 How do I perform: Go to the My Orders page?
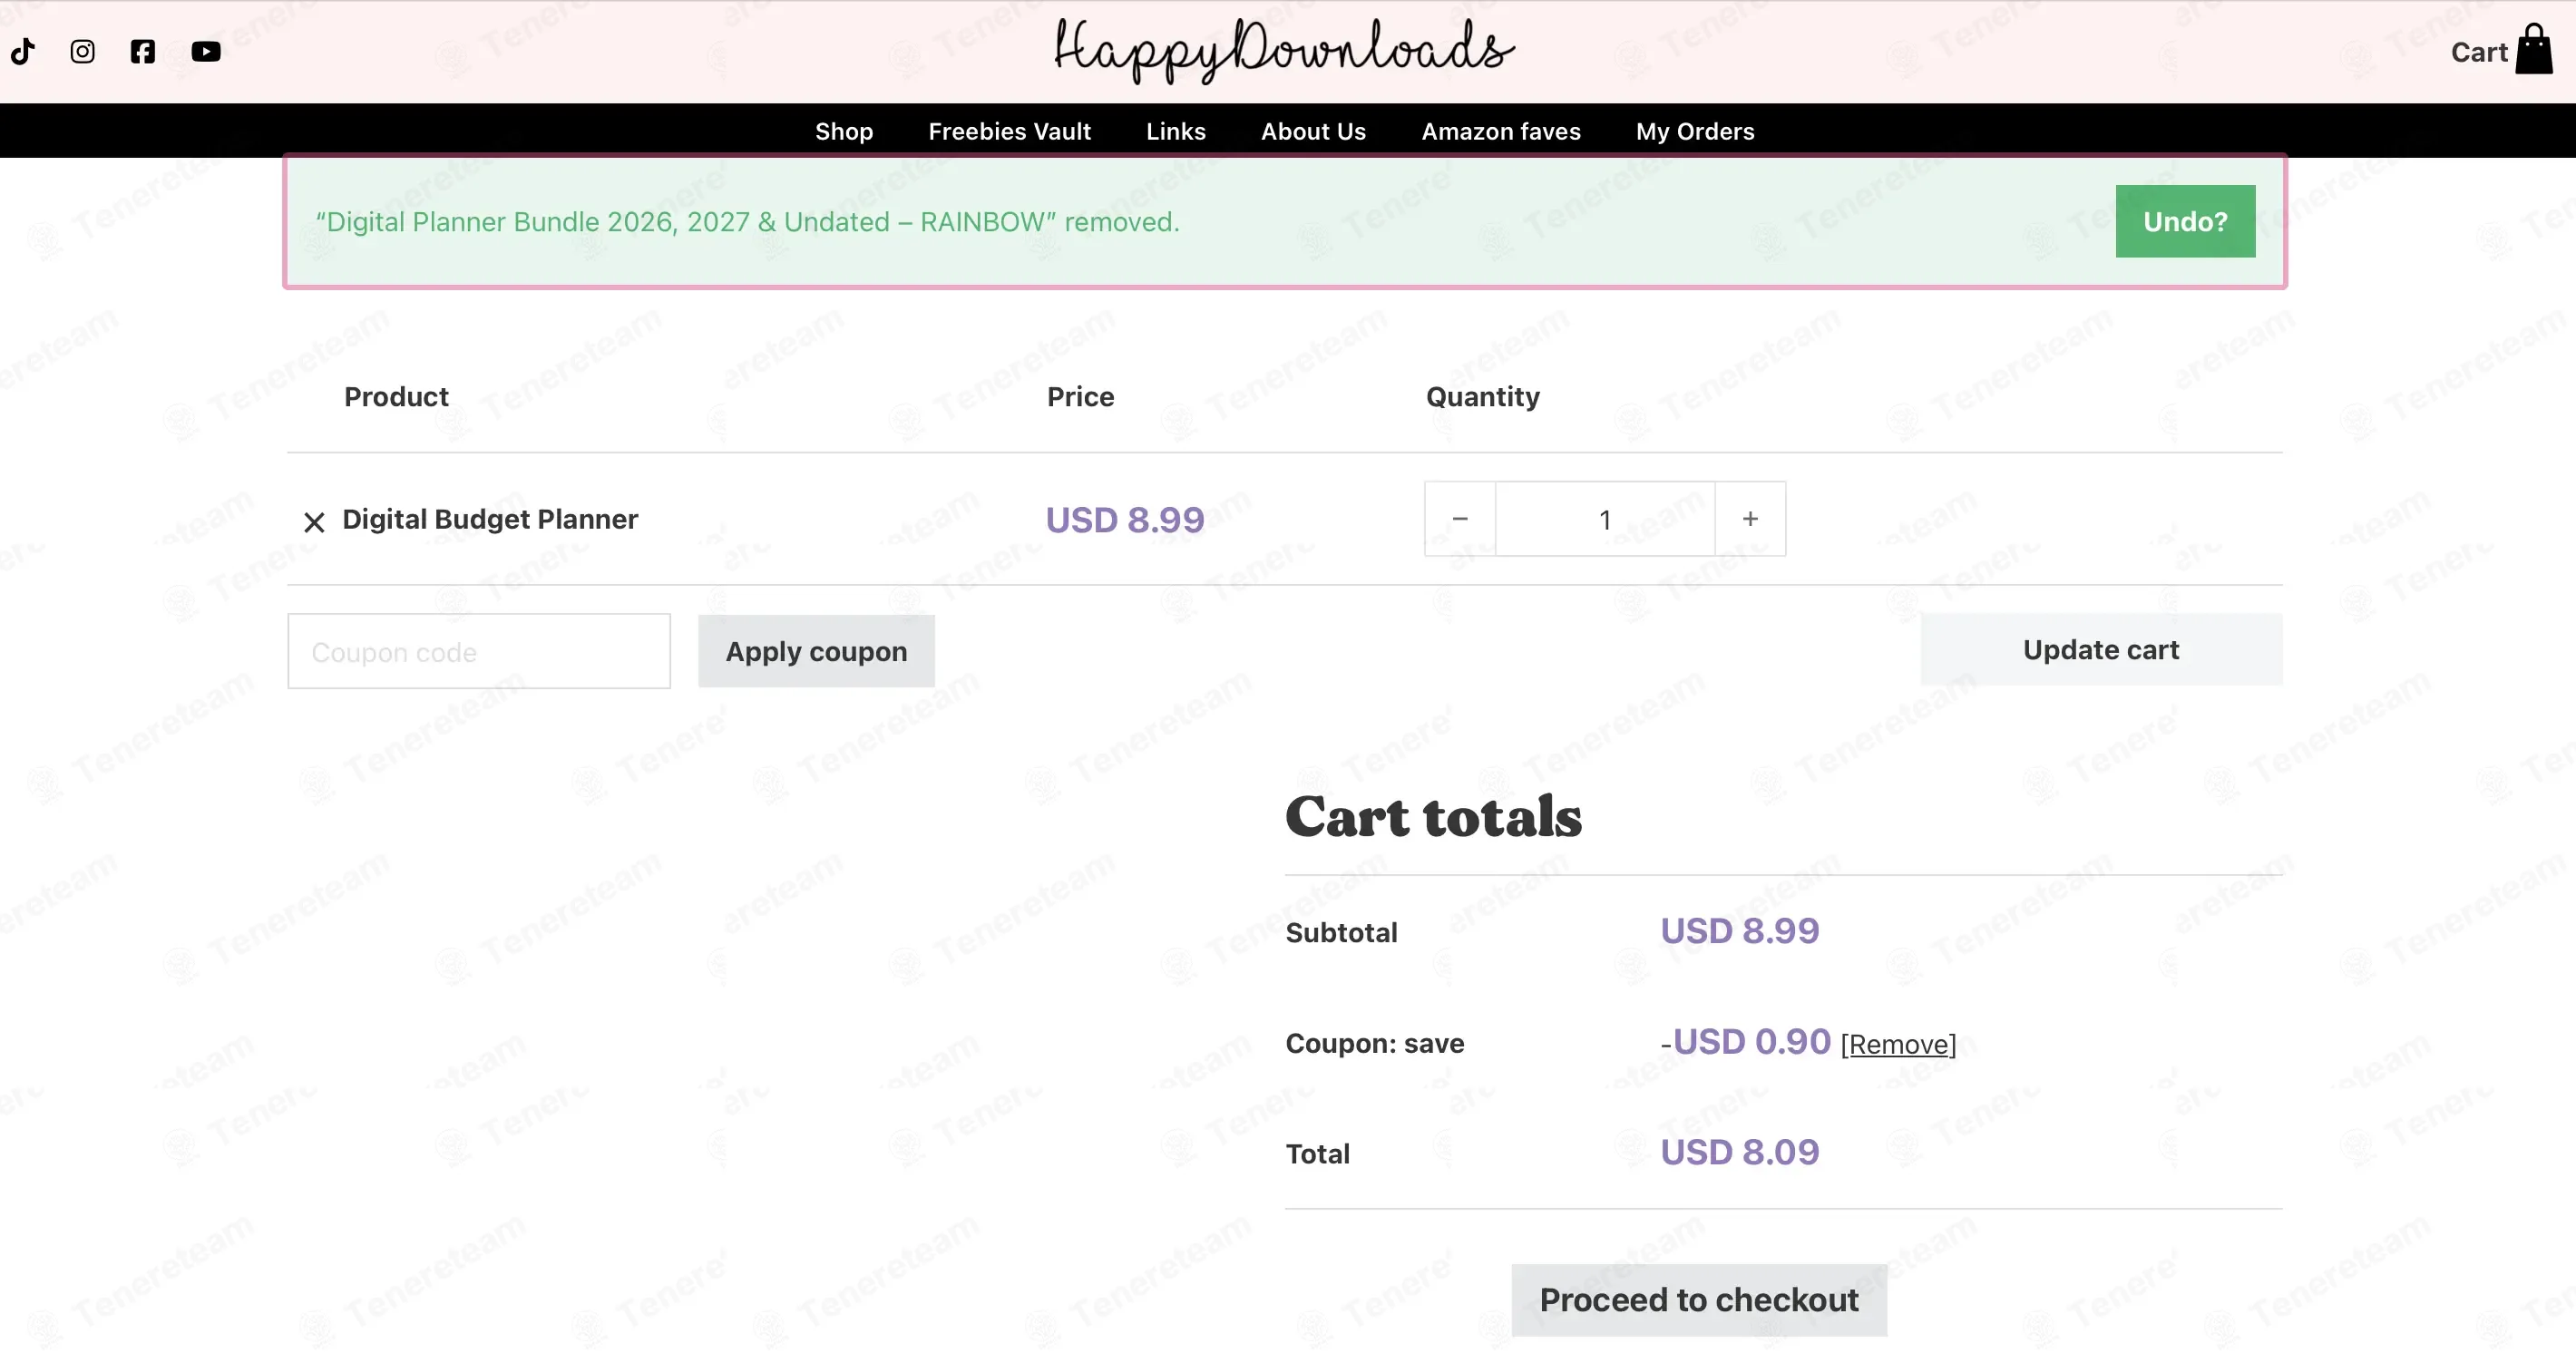pos(1695,131)
